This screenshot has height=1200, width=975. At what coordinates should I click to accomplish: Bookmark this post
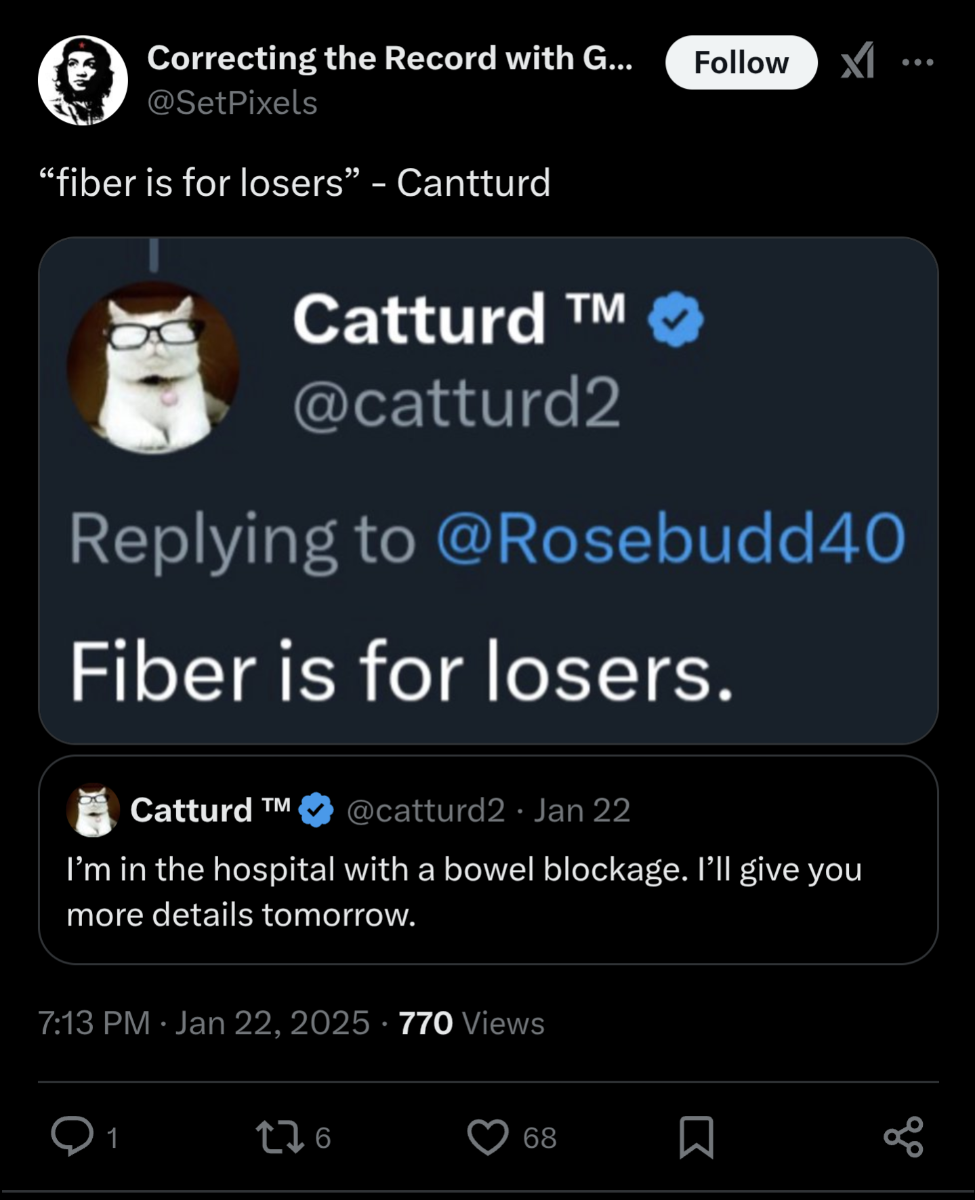(x=696, y=1137)
